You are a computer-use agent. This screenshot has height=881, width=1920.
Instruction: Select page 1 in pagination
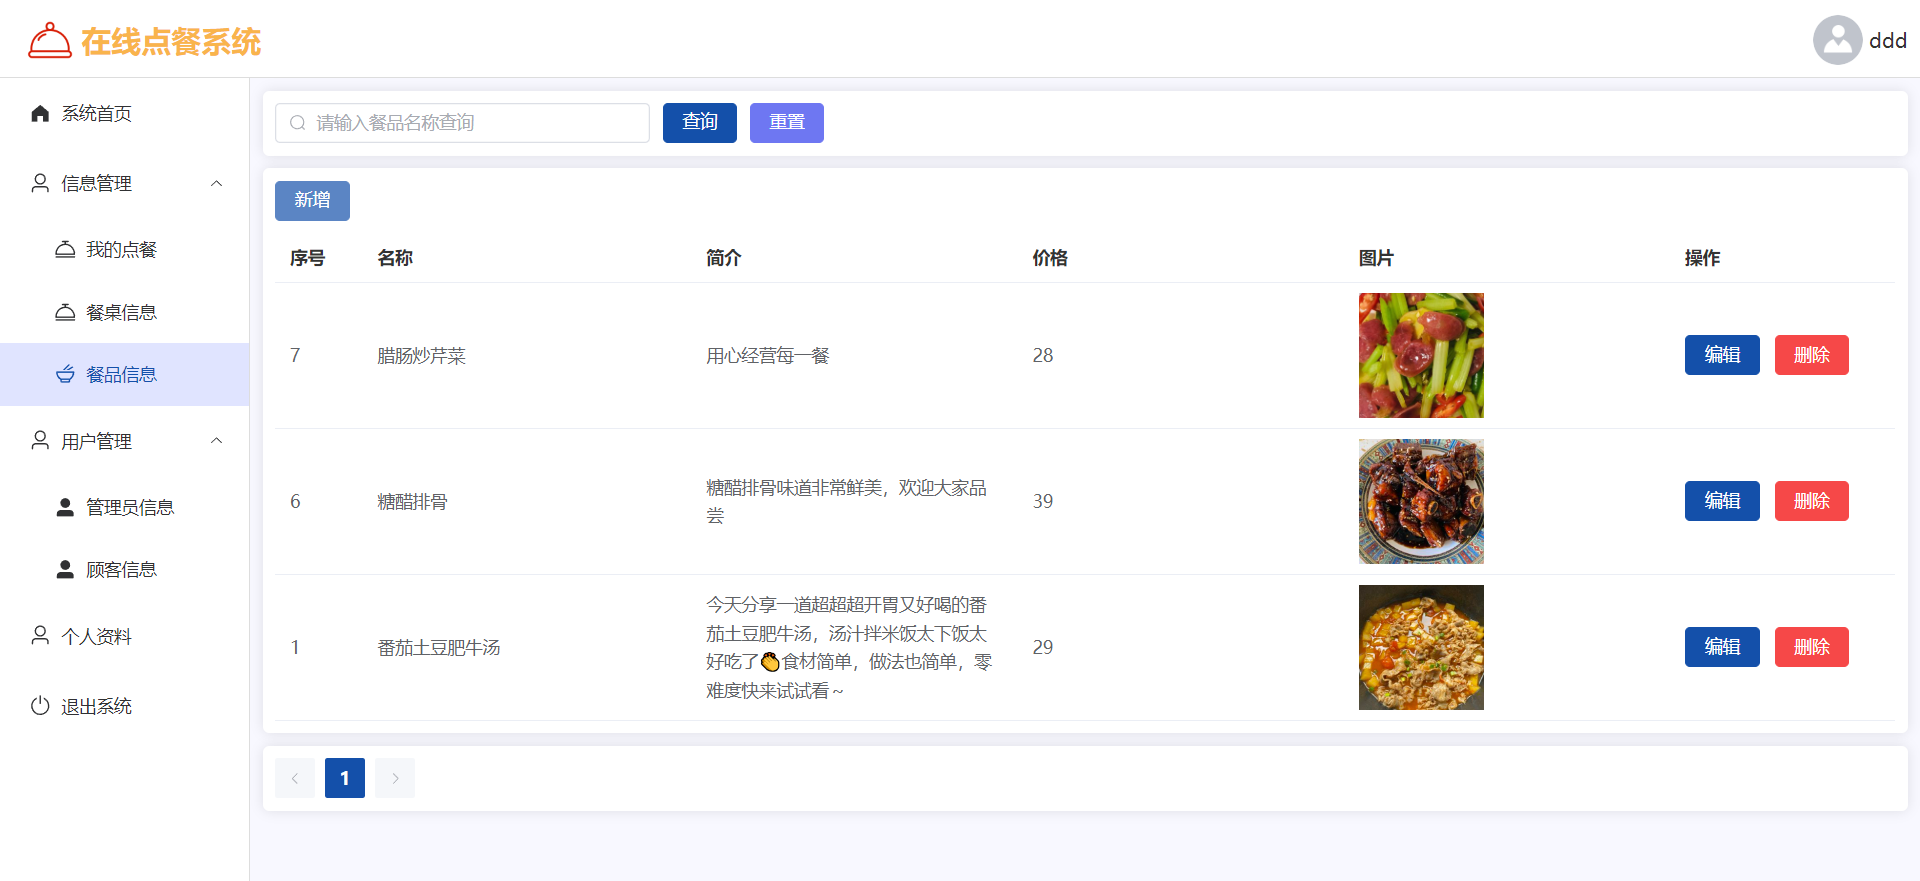click(x=345, y=778)
